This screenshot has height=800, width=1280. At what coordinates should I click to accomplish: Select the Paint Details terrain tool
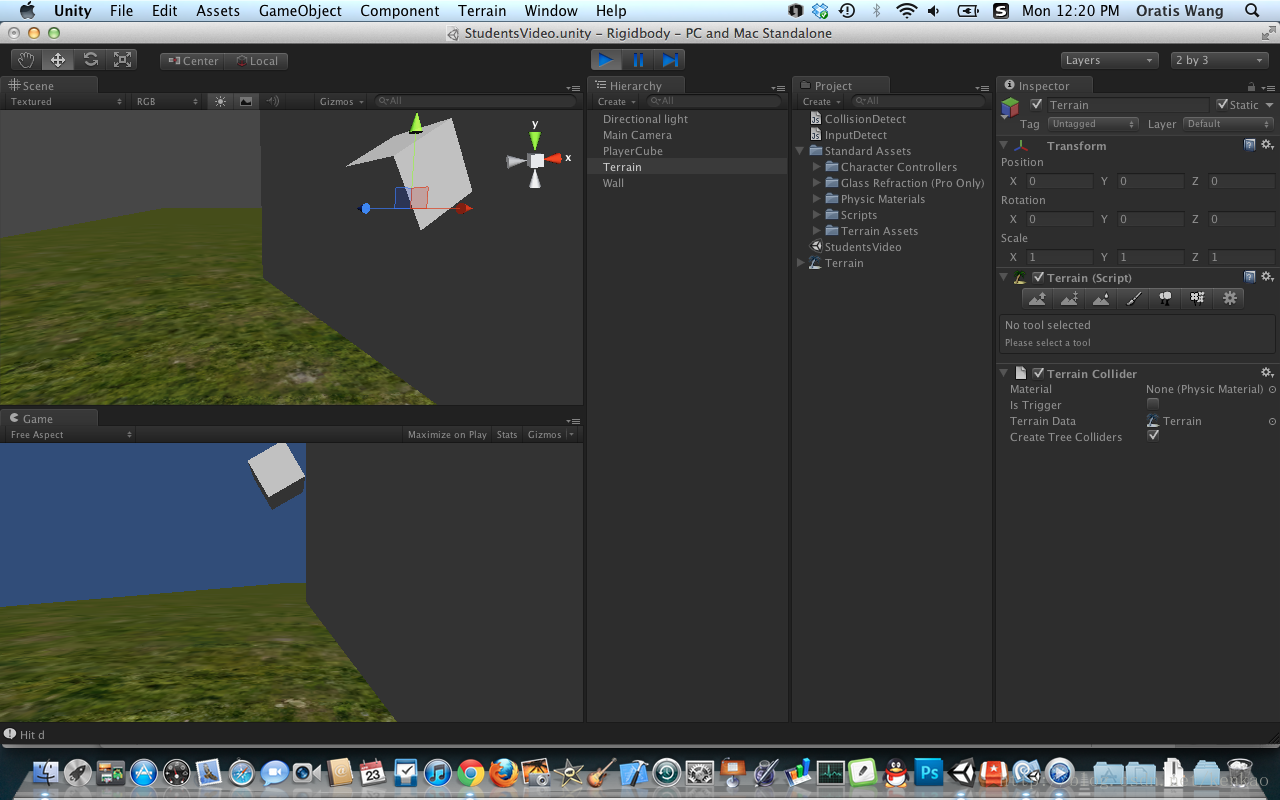[x=1197, y=298]
